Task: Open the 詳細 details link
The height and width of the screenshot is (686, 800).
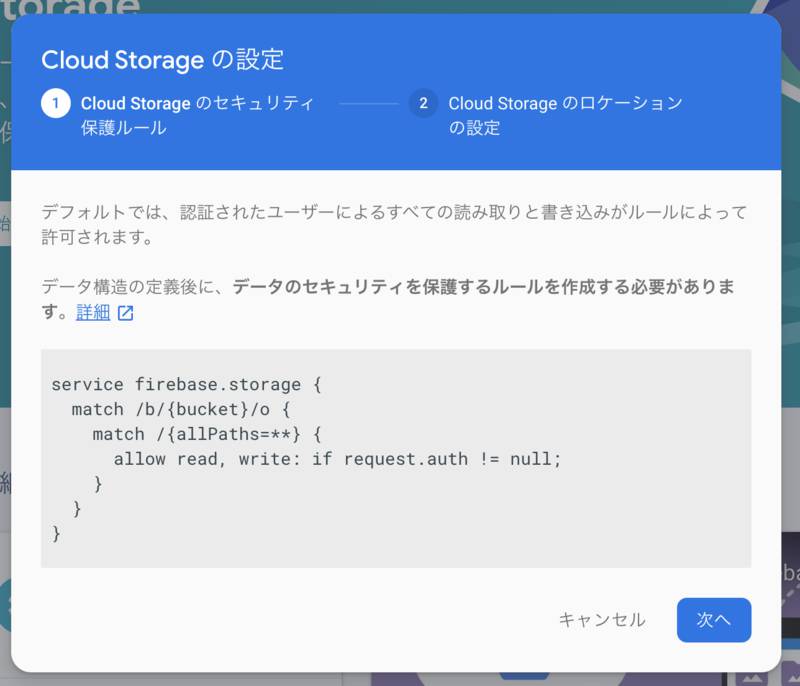Action: (x=93, y=312)
